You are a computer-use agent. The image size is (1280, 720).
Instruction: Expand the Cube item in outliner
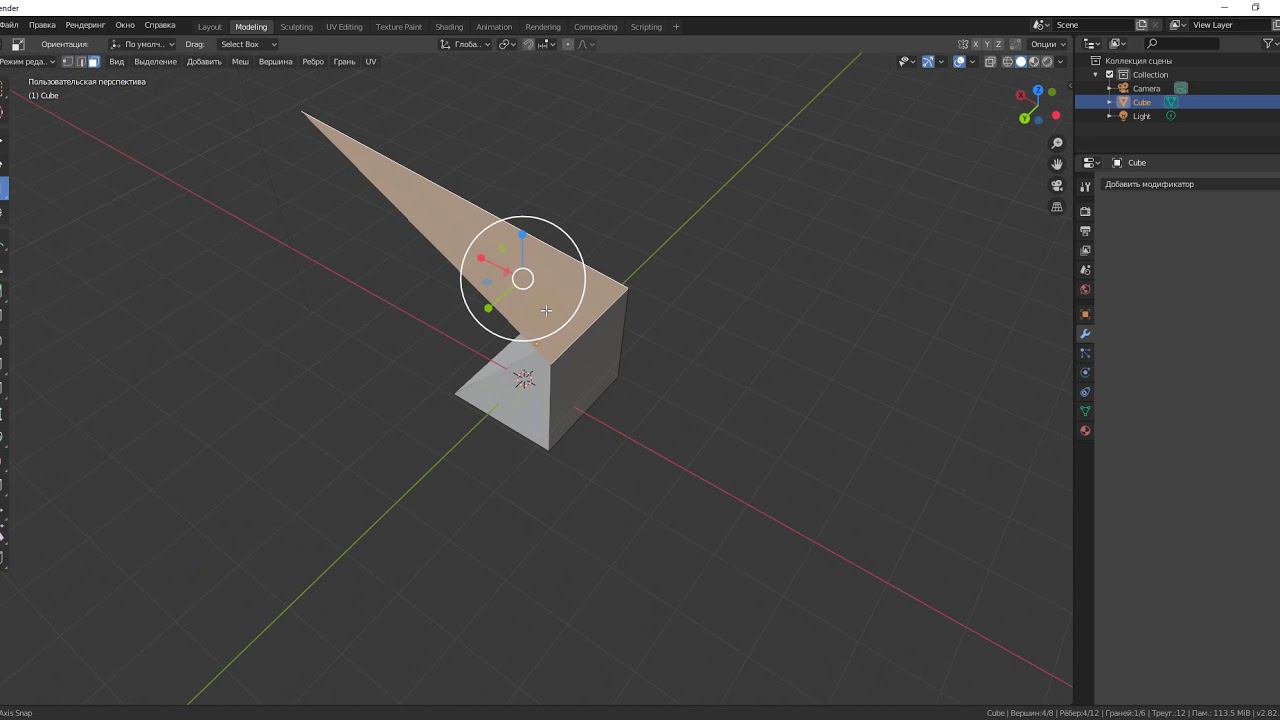coord(1110,102)
